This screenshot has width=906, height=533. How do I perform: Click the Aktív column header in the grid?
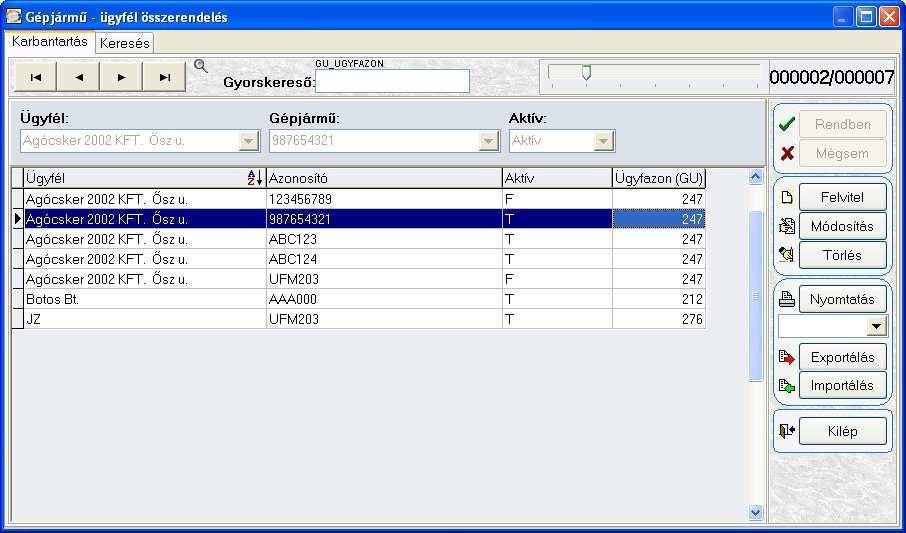pos(557,178)
